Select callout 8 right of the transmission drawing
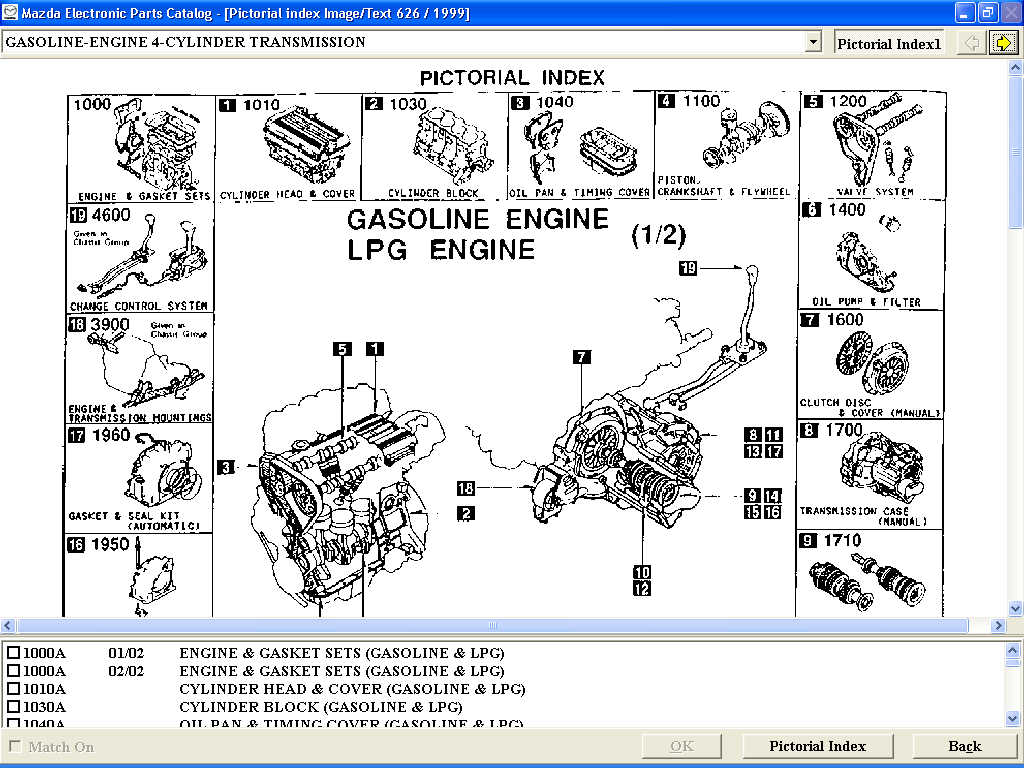Viewport: 1024px width, 768px height. coord(753,435)
